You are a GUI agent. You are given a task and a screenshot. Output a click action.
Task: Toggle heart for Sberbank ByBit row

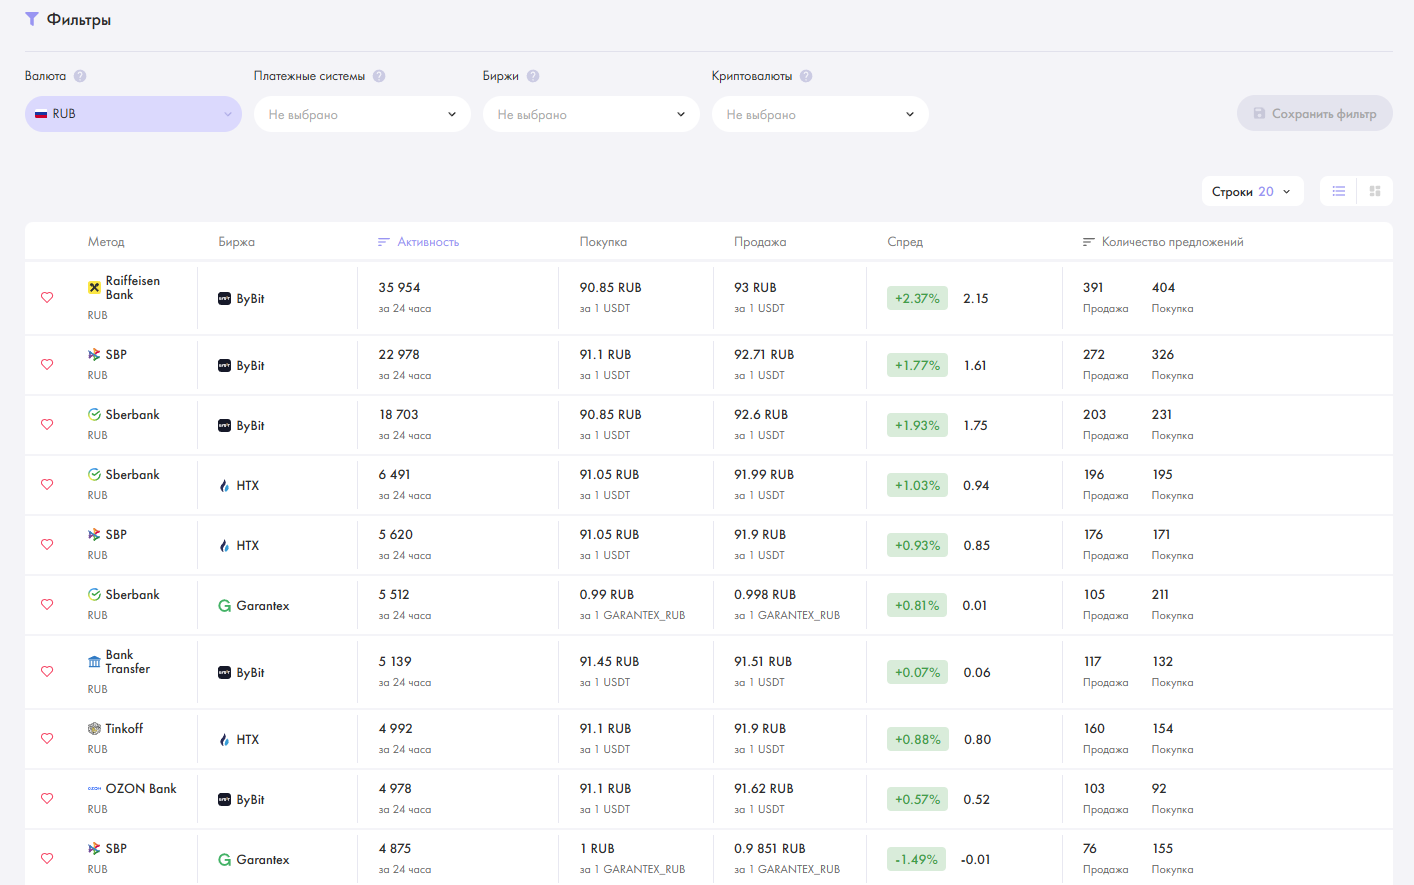pyautogui.click(x=47, y=425)
